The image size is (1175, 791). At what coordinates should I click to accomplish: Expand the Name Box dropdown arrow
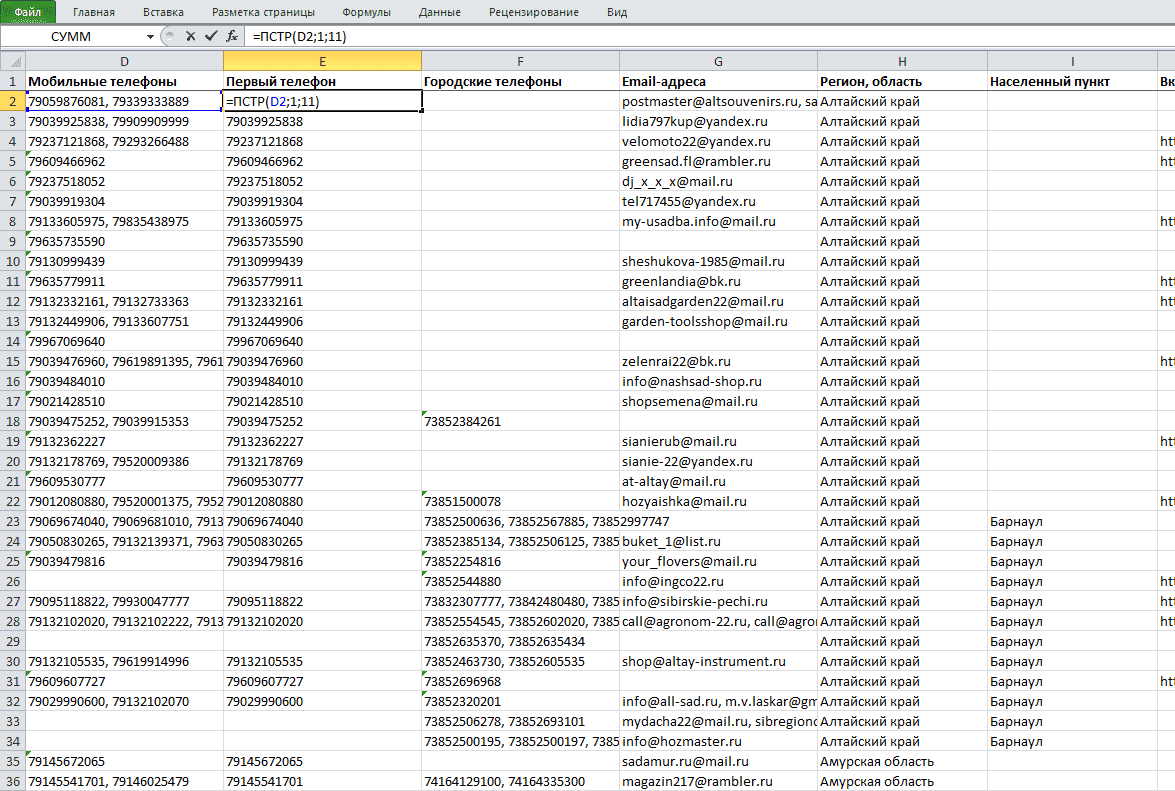pyautogui.click(x=150, y=37)
